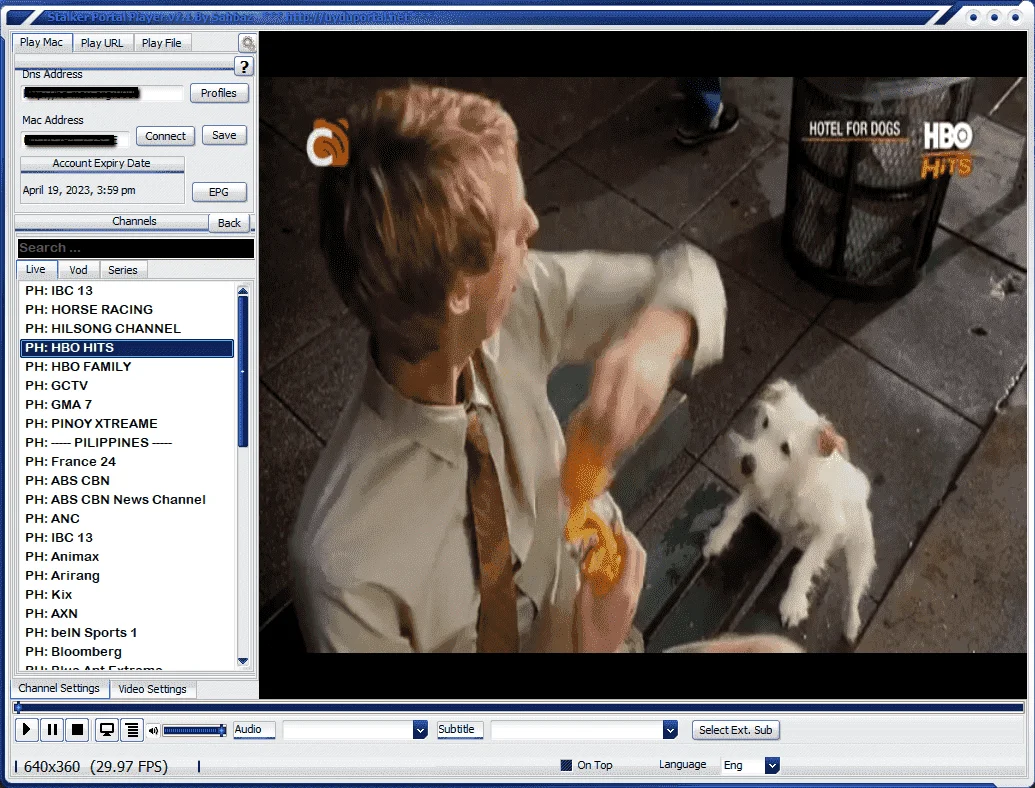Click the Dns Address input field
The width and height of the screenshot is (1035, 788).
[x=101, y=93]
